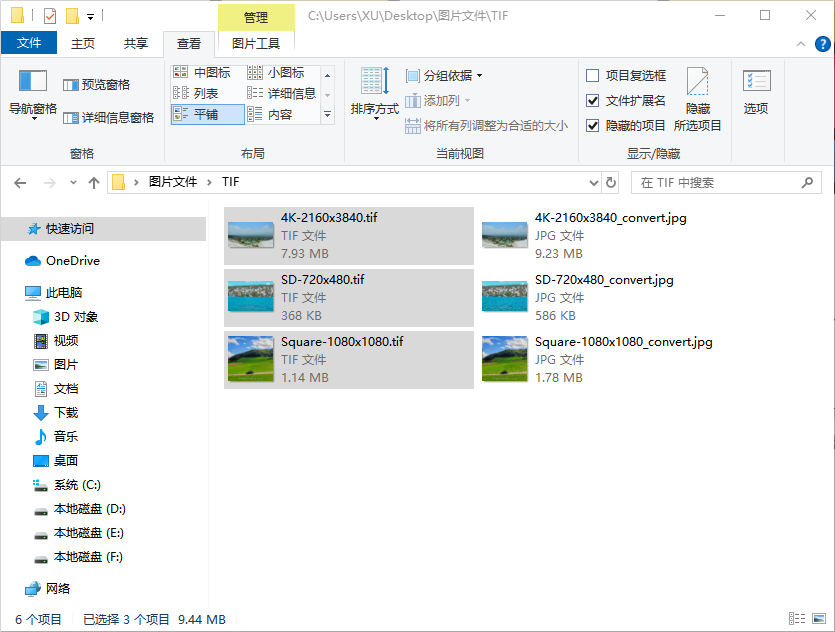Refresh the folder view
Viewport: 835px width, 632px height.
coord(609,182)
